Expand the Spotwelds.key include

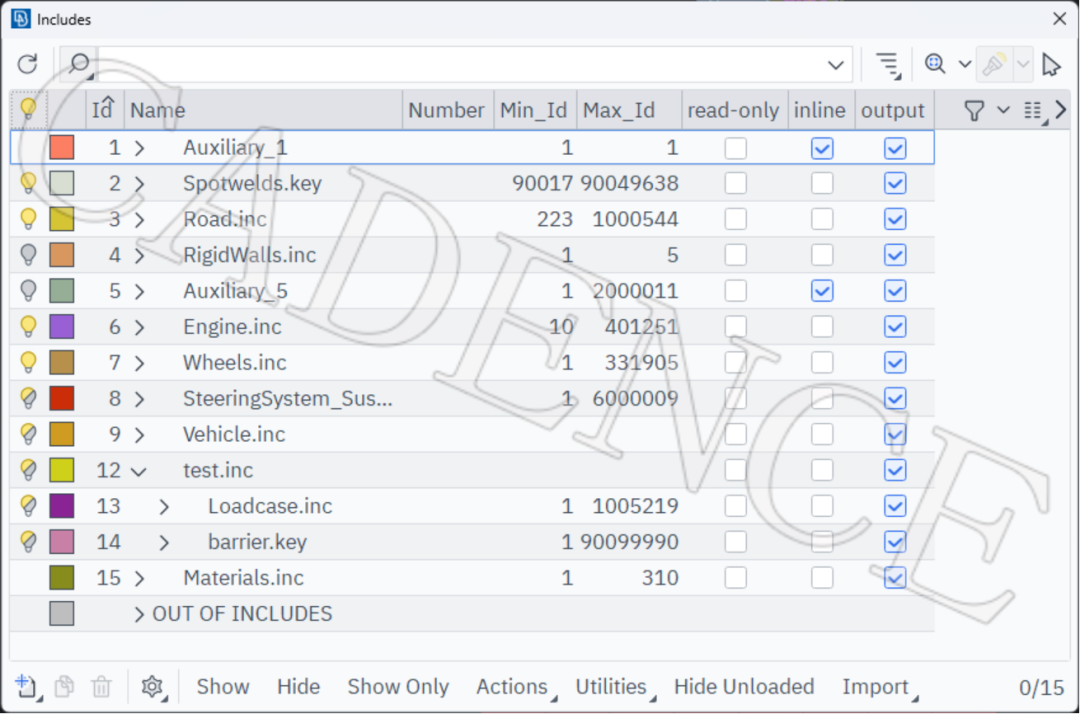coord(139,184)
